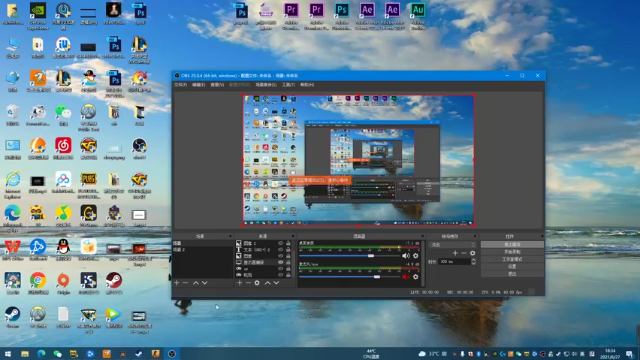
Task: Lock the top image source row
Action: coord(288,243)
